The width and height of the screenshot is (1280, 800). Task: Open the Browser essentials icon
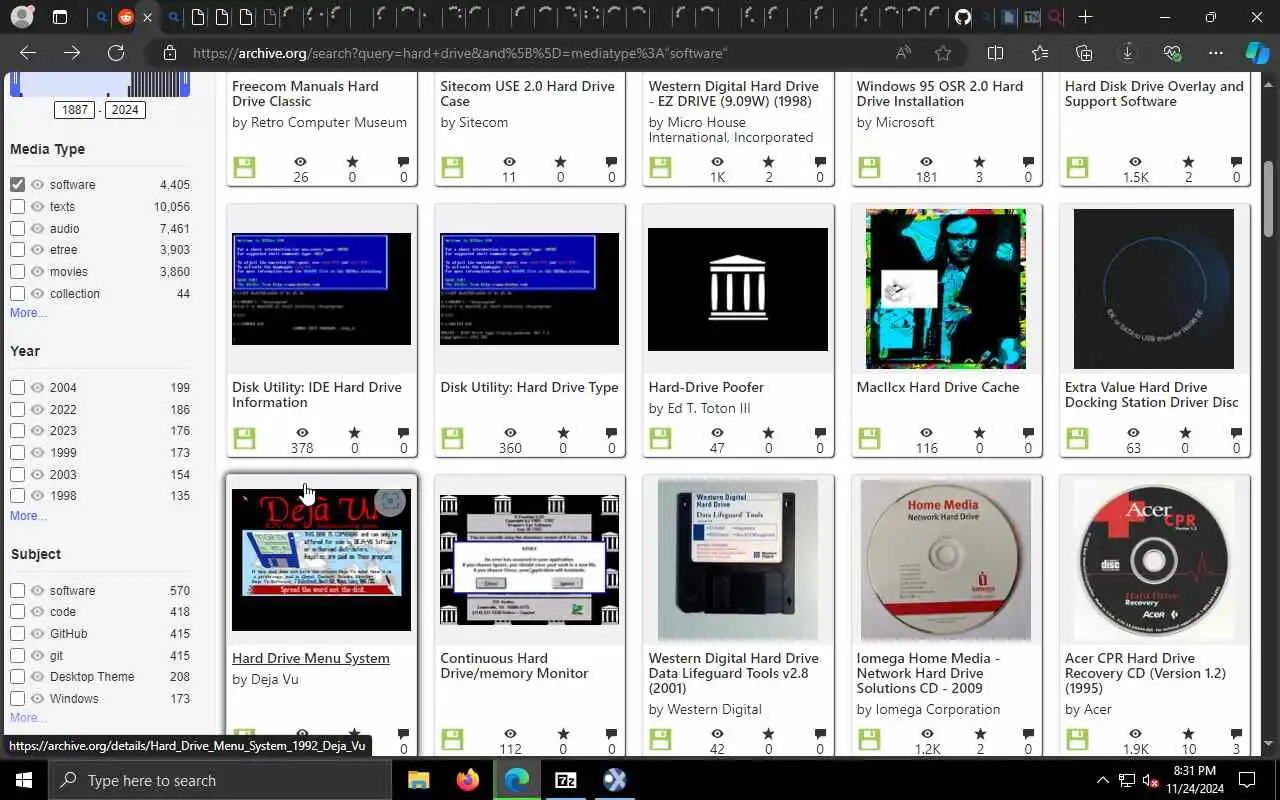(x=1173, y=53)
